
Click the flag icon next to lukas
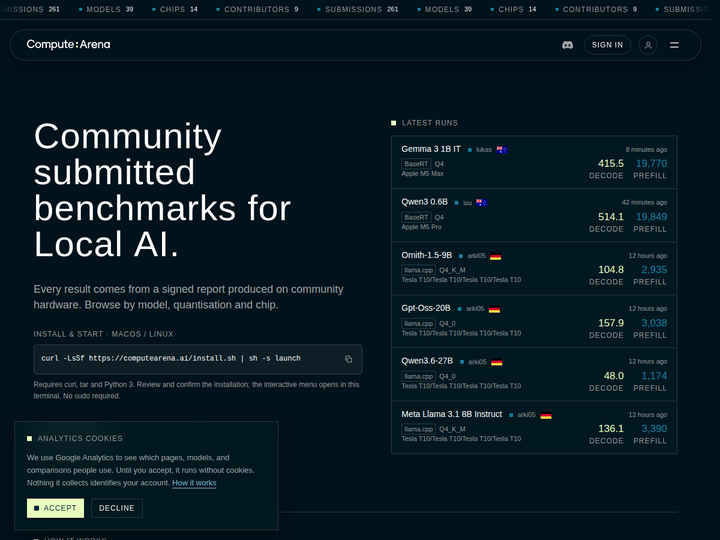point(502,150)
